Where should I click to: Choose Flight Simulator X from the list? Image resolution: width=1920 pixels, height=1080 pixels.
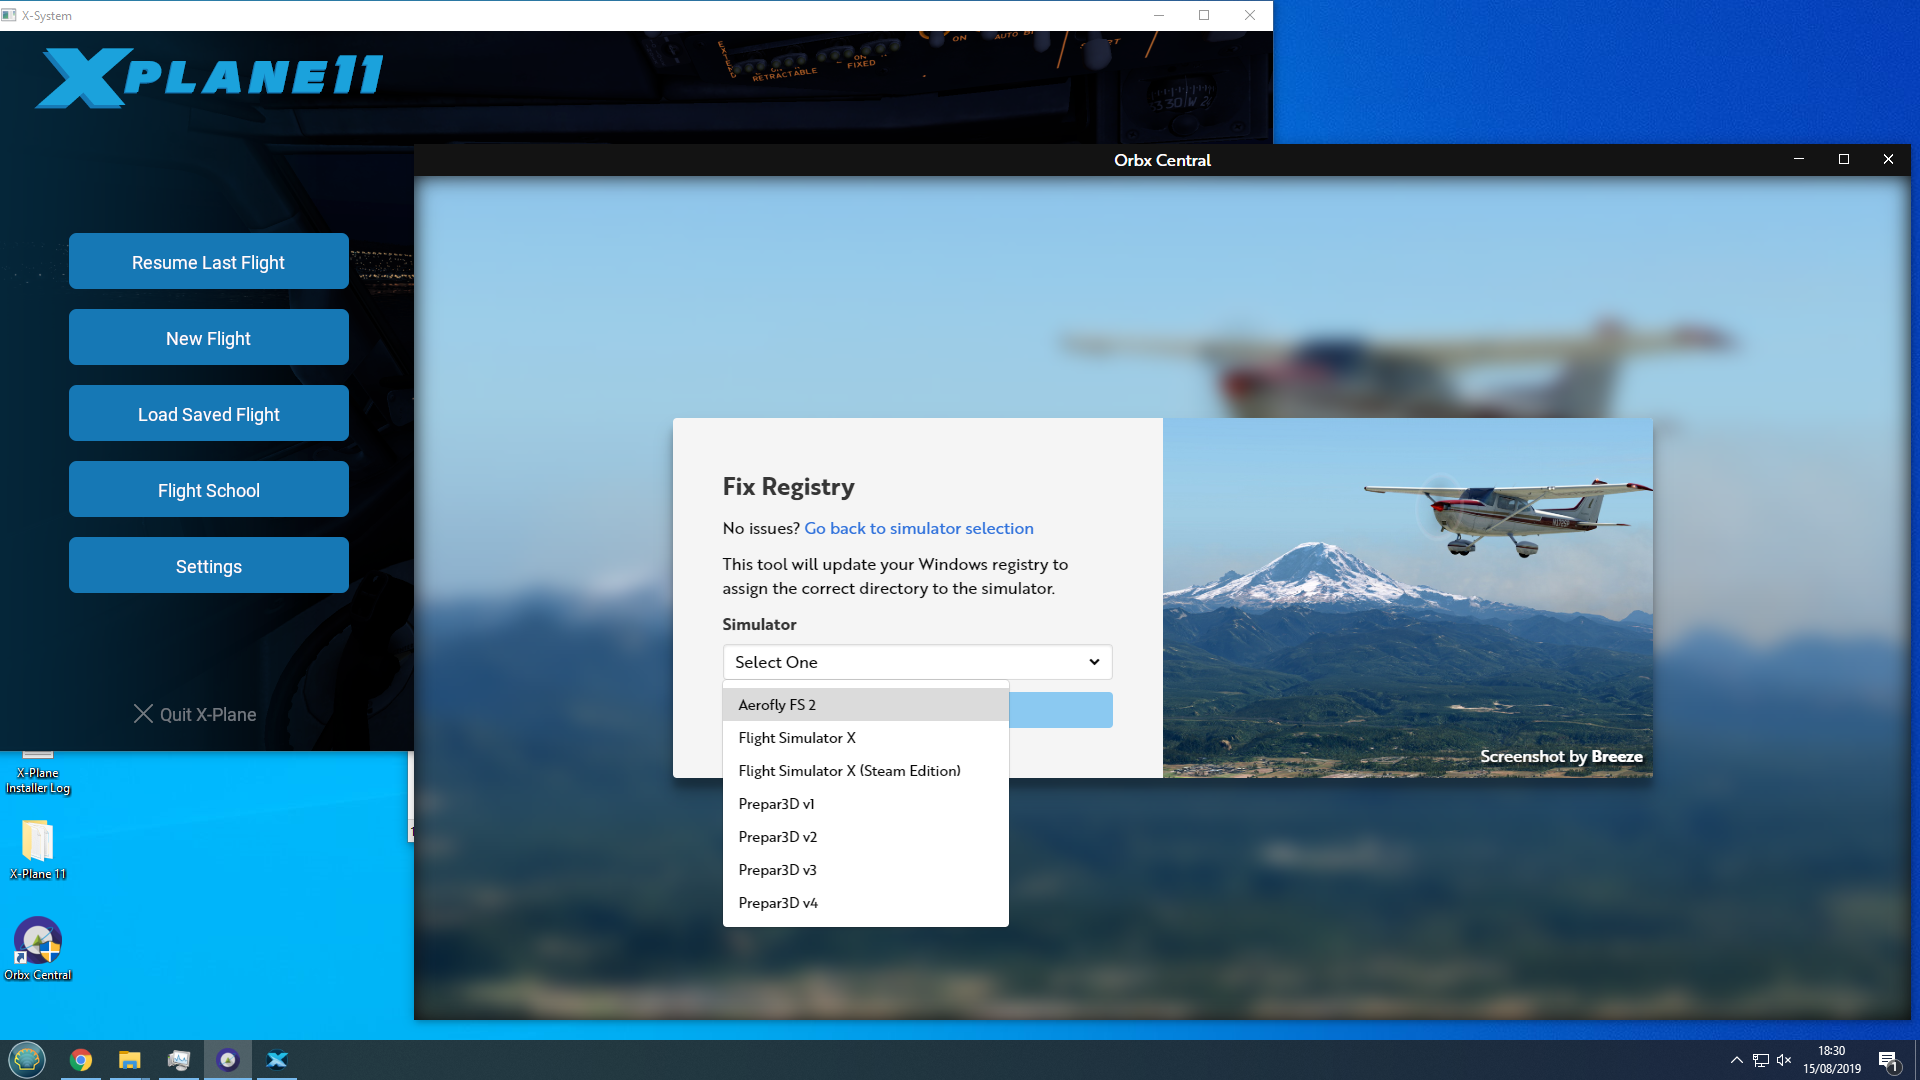click(x=865, y=738)
